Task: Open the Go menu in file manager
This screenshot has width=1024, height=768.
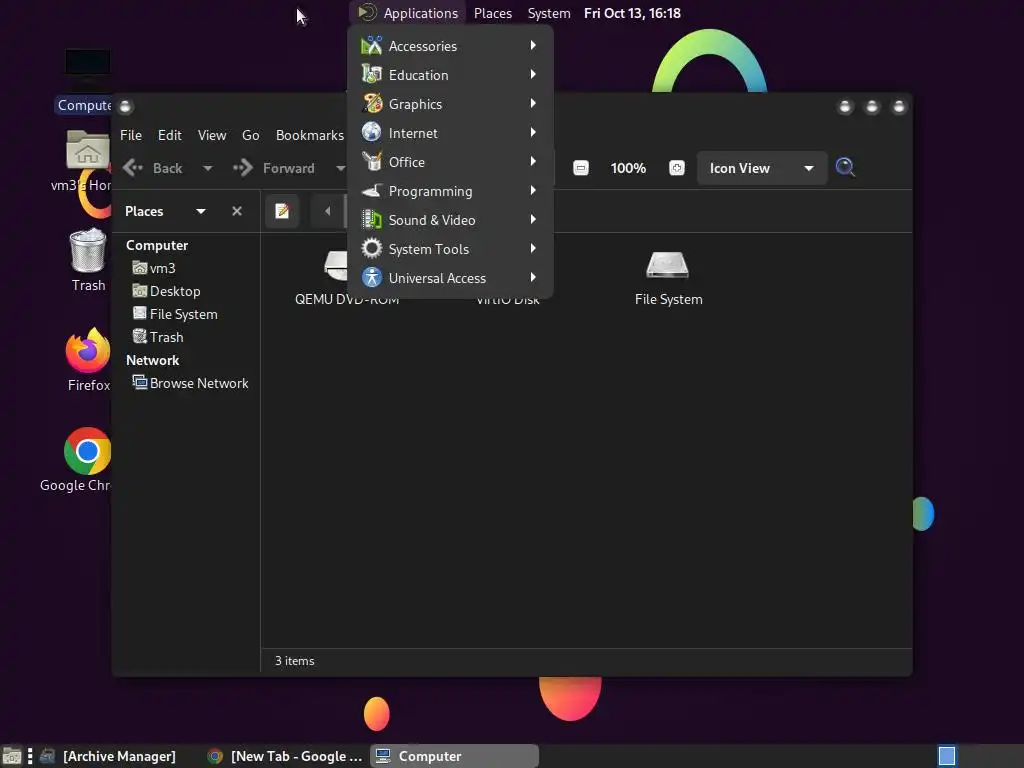Action: (251, 135)
